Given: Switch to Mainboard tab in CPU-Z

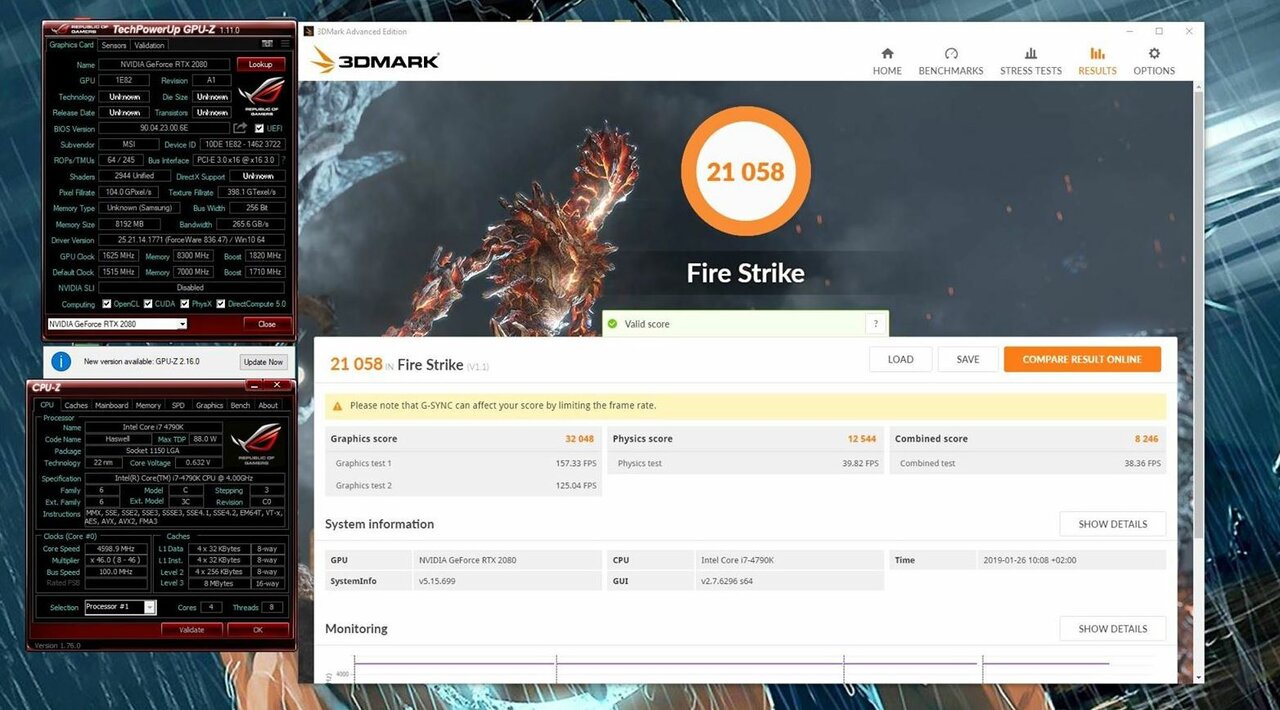Looking at the screenshot, I should pos(111,405).
